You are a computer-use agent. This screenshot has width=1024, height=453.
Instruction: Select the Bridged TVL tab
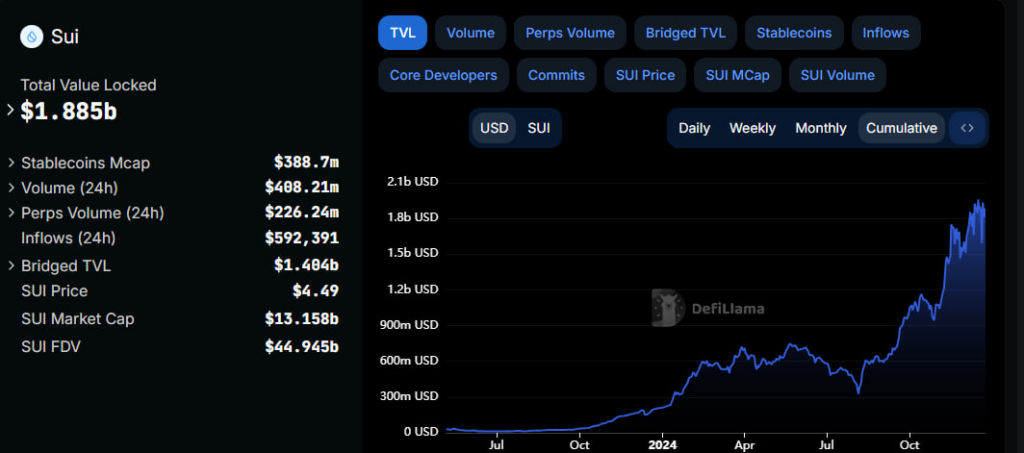pos(685,33)
